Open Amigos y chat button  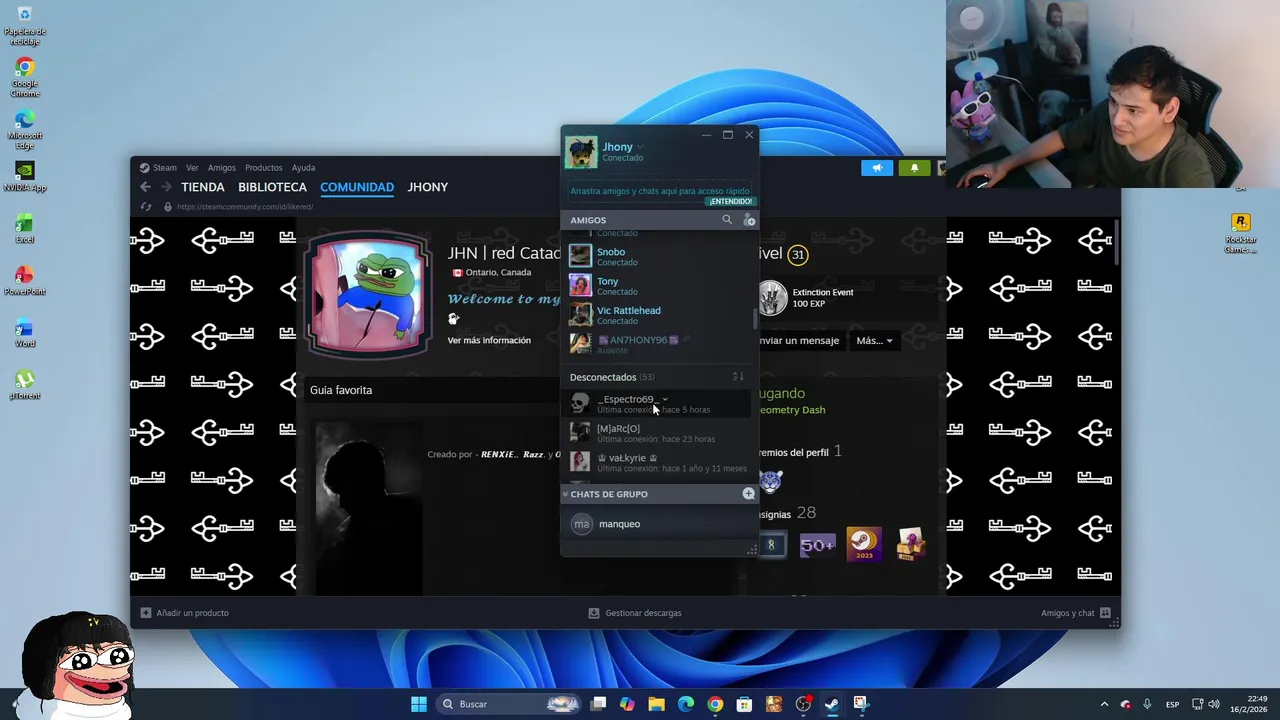tap(1075, 613)
